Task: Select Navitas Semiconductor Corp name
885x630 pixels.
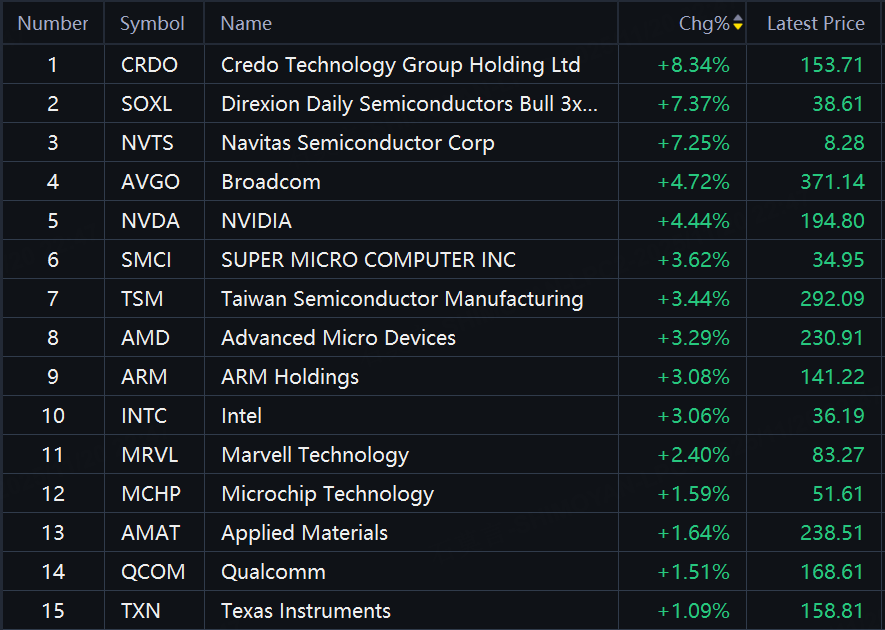Action: click(x=357, y=143)
